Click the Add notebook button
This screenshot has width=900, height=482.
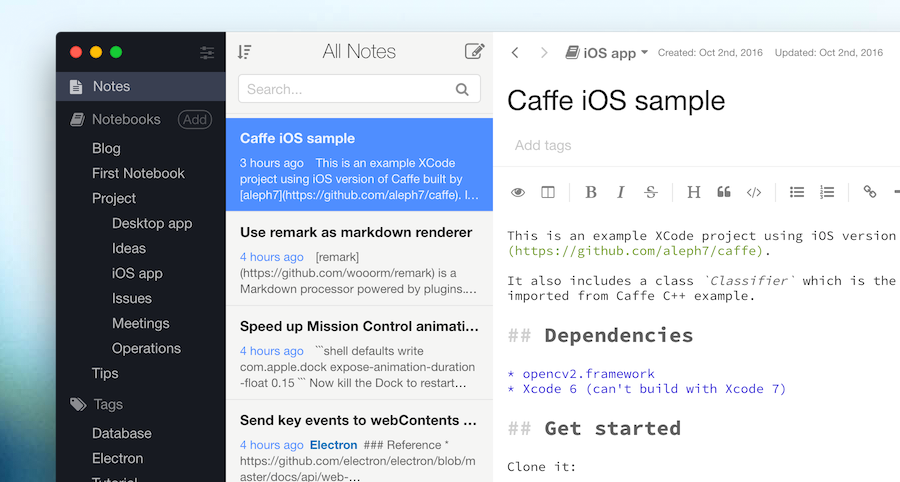point(195,119)
